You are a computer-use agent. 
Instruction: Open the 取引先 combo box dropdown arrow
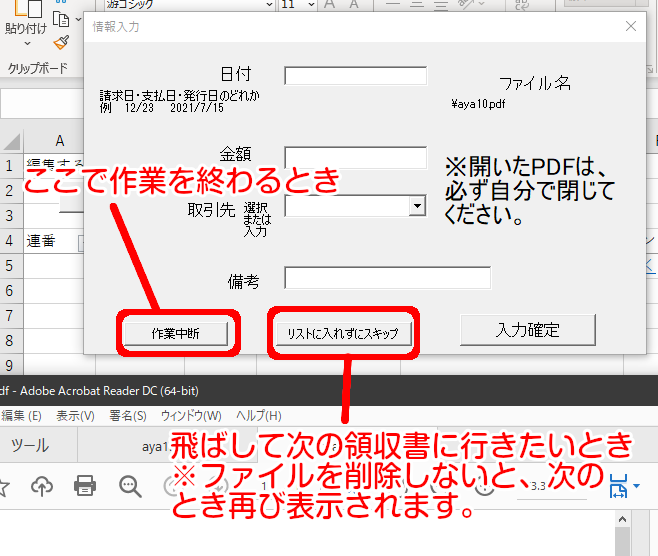tap(417, 206)
